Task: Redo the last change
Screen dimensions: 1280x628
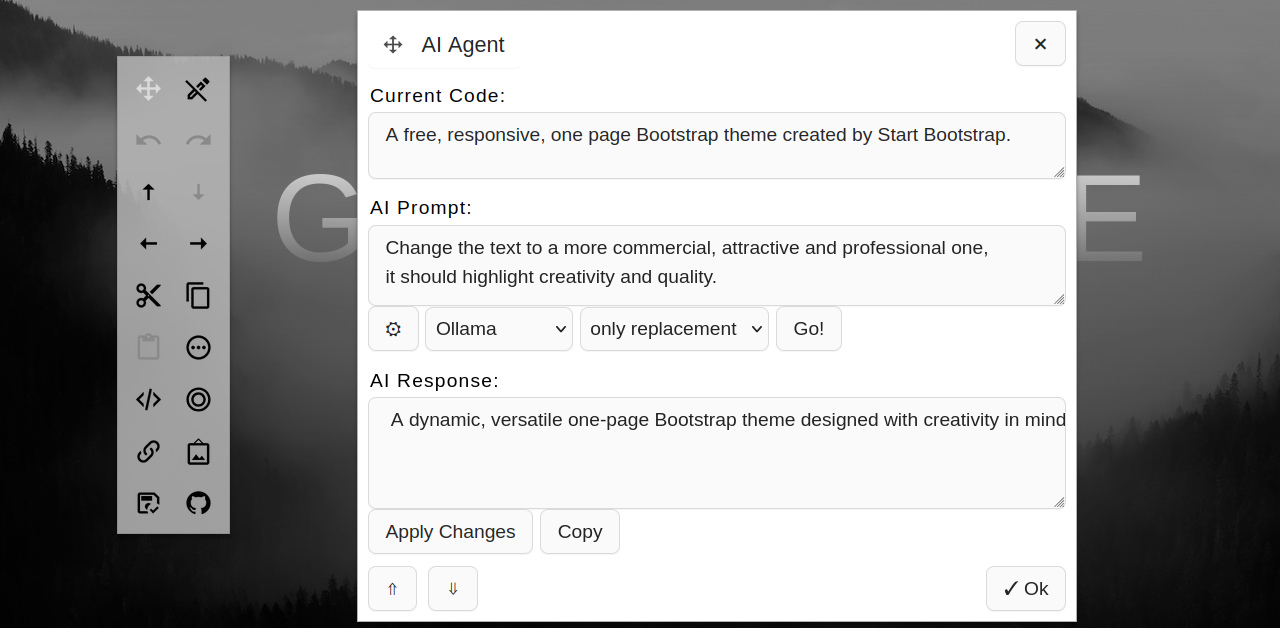Action: [198, 140]
